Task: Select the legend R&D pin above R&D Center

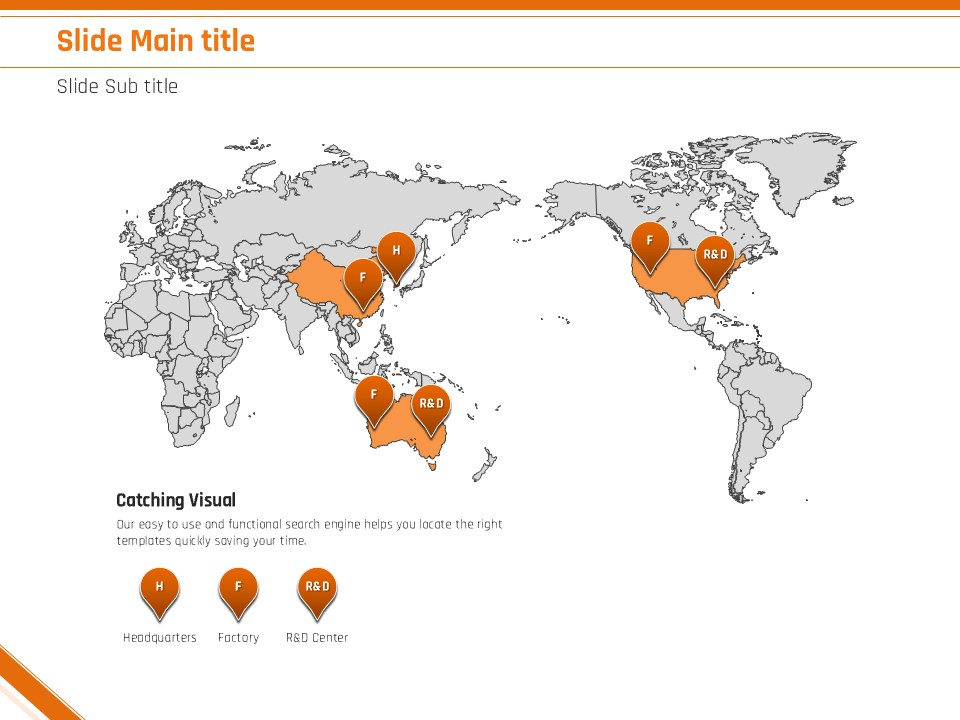Action: pyautogui.click(x=317, y=588)
